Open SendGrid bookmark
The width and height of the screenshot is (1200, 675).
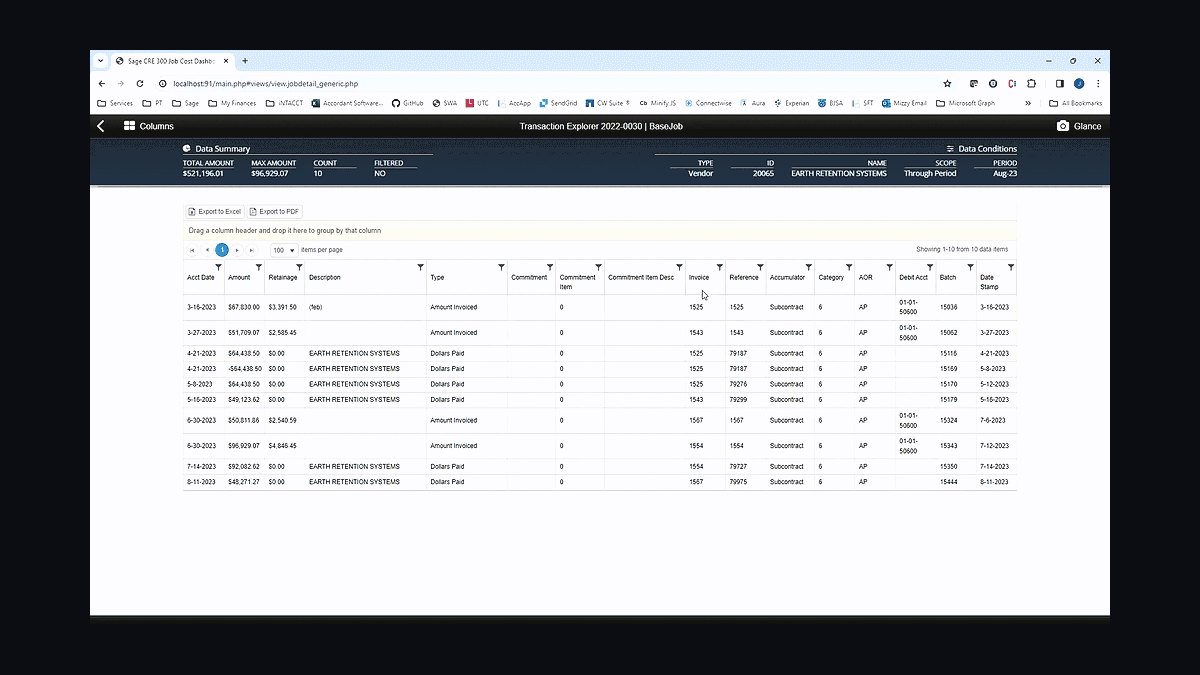click(558, 103)
